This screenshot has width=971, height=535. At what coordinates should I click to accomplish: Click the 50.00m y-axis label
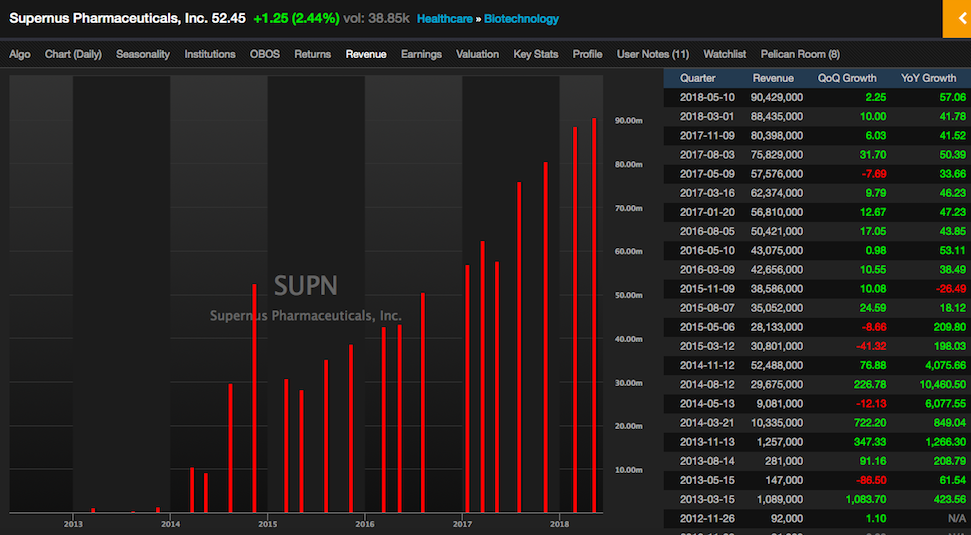(x=629, y=295)
